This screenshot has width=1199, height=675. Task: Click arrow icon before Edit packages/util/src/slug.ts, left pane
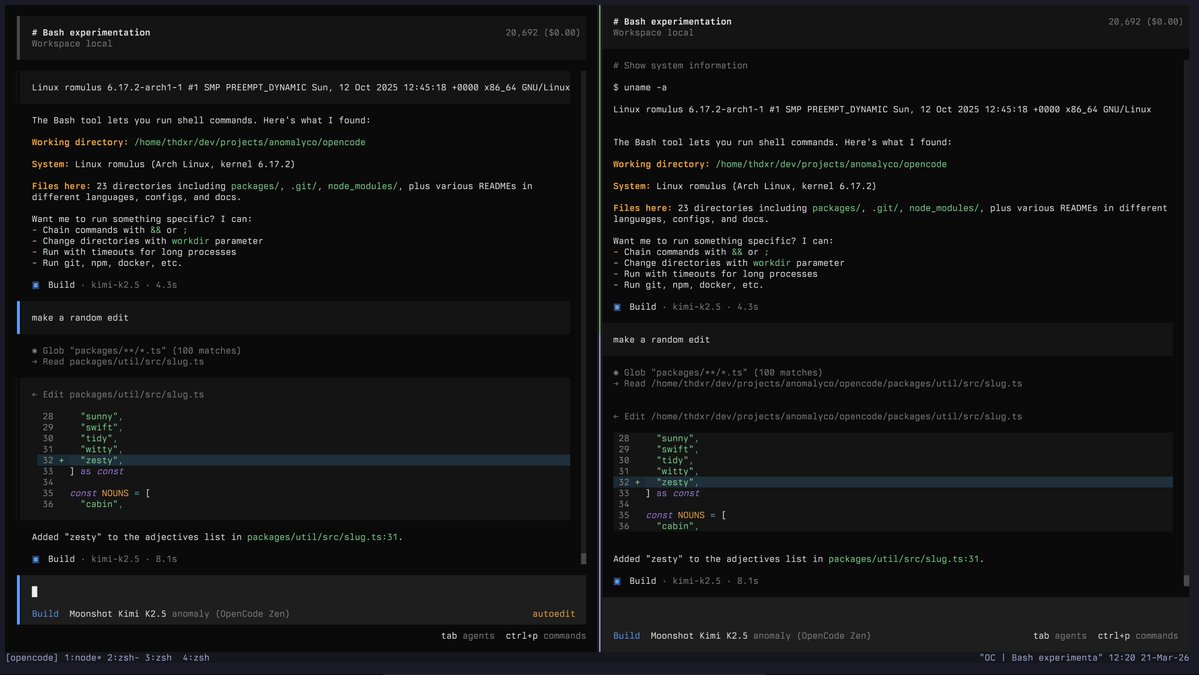[x=34, y=394]
